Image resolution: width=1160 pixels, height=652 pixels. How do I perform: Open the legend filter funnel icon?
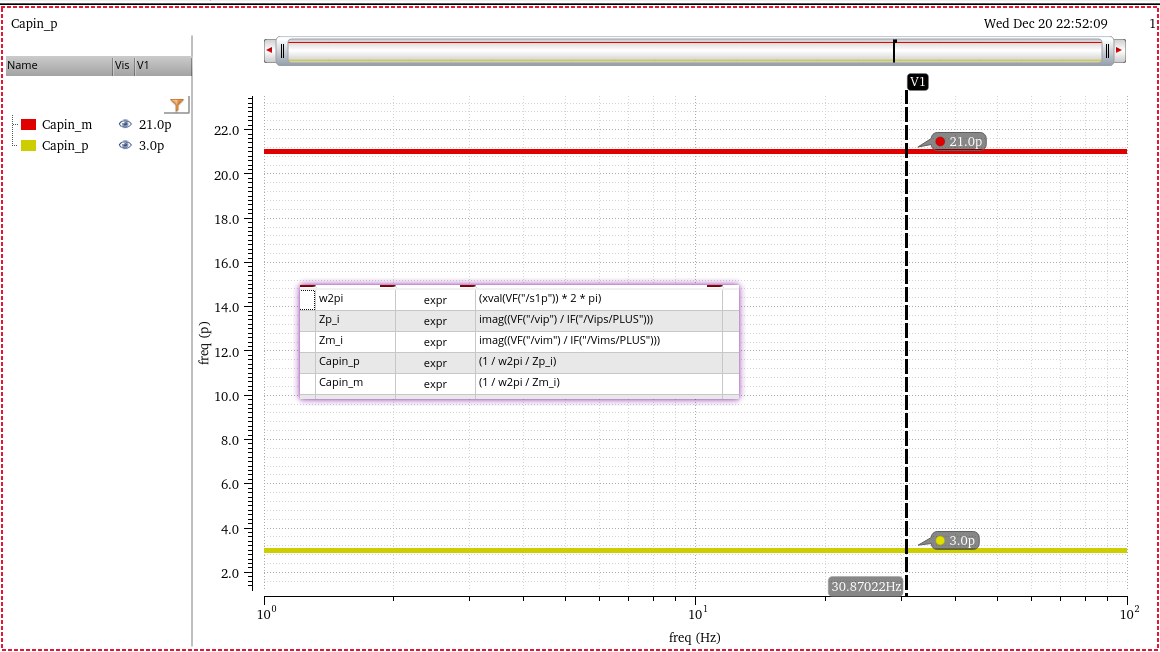pyautogui.click(x=177, y=105)
